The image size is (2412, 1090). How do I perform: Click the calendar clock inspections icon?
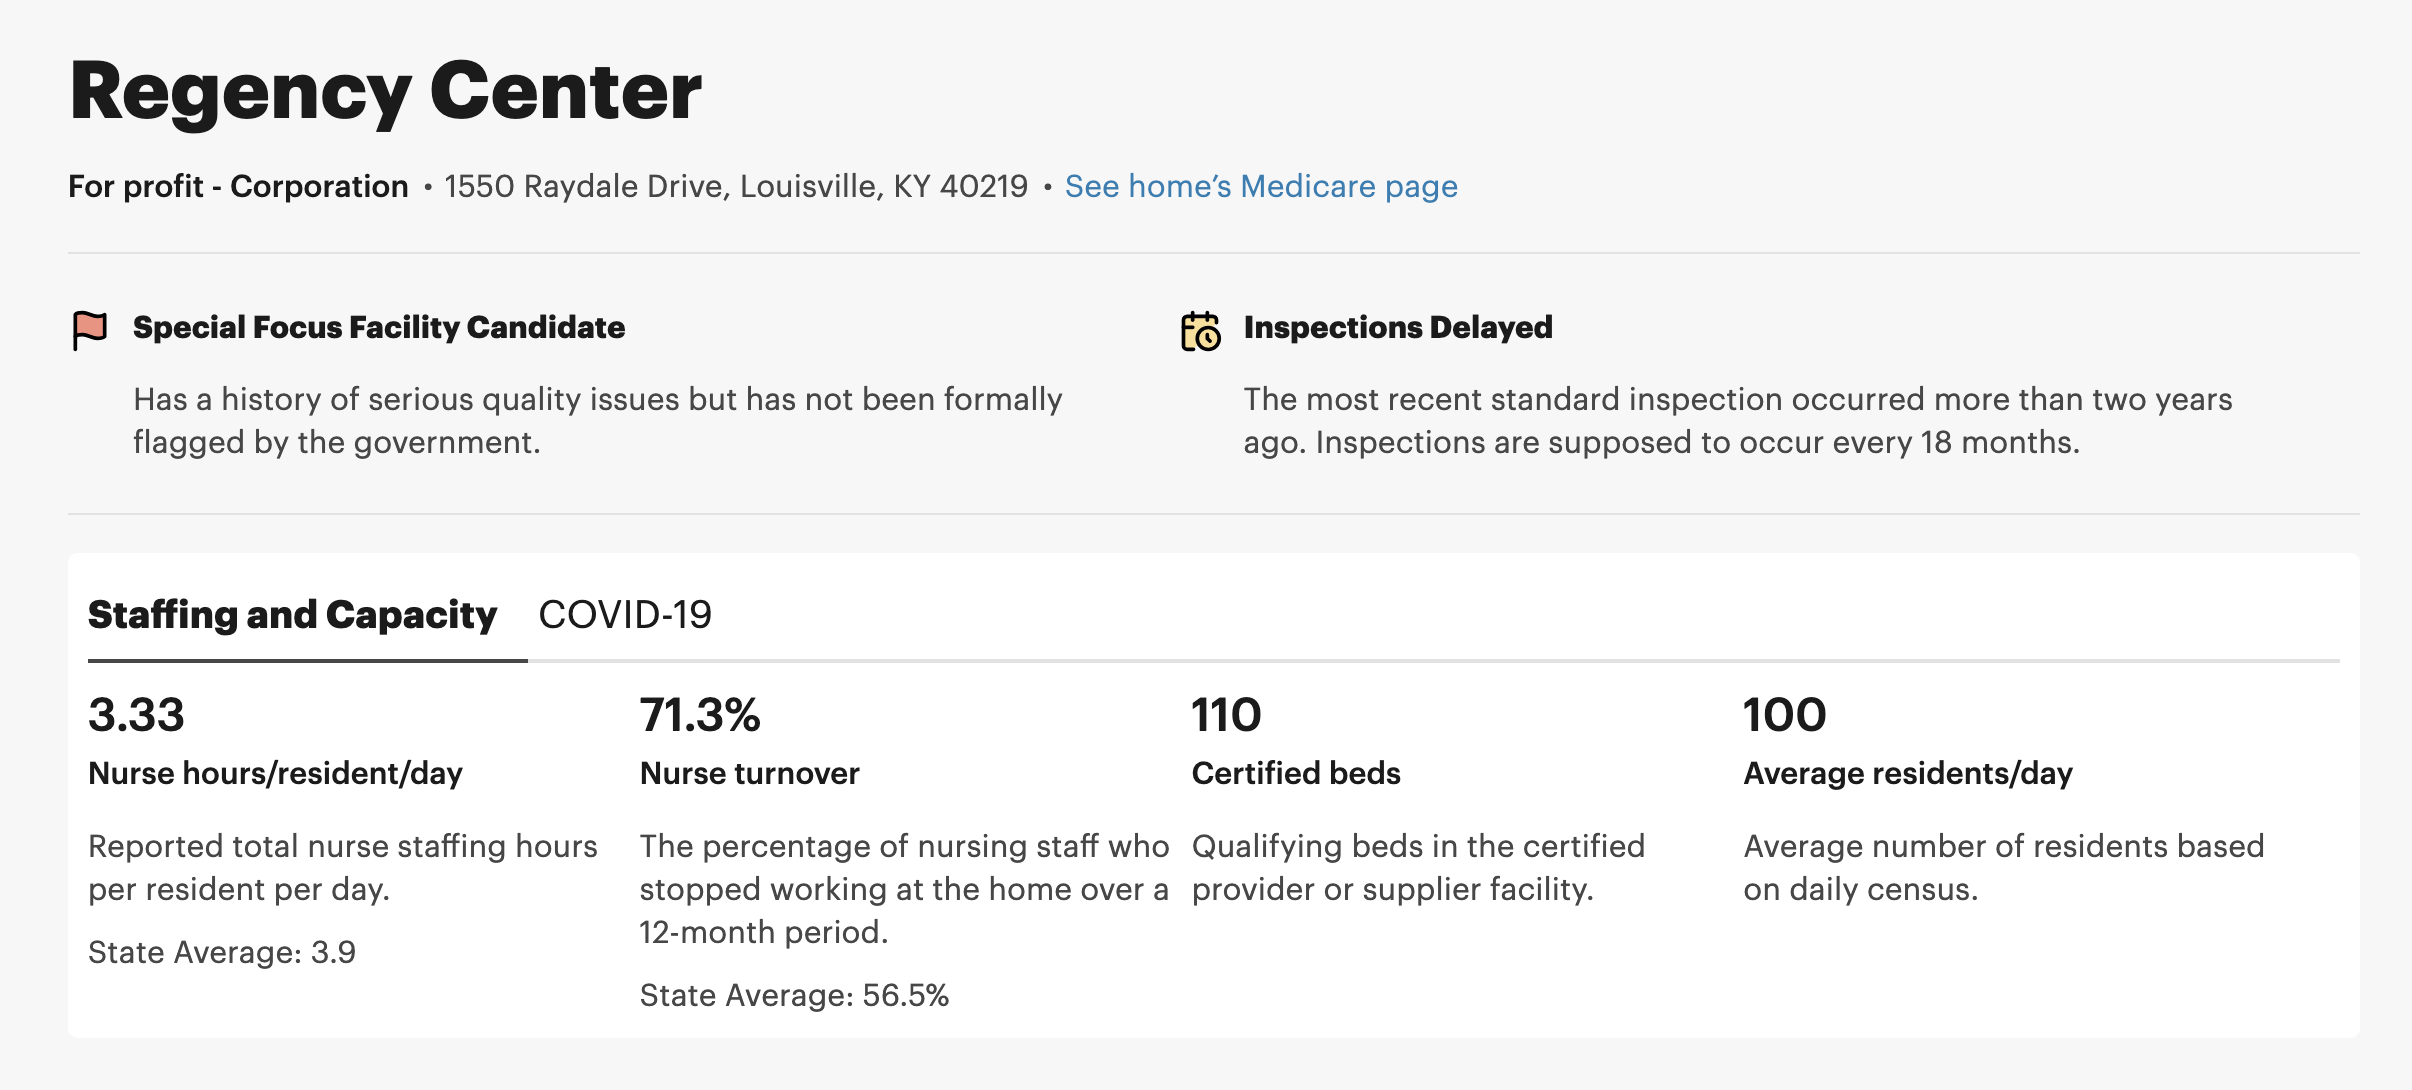pyautogui.click(x=1200, y=331)
